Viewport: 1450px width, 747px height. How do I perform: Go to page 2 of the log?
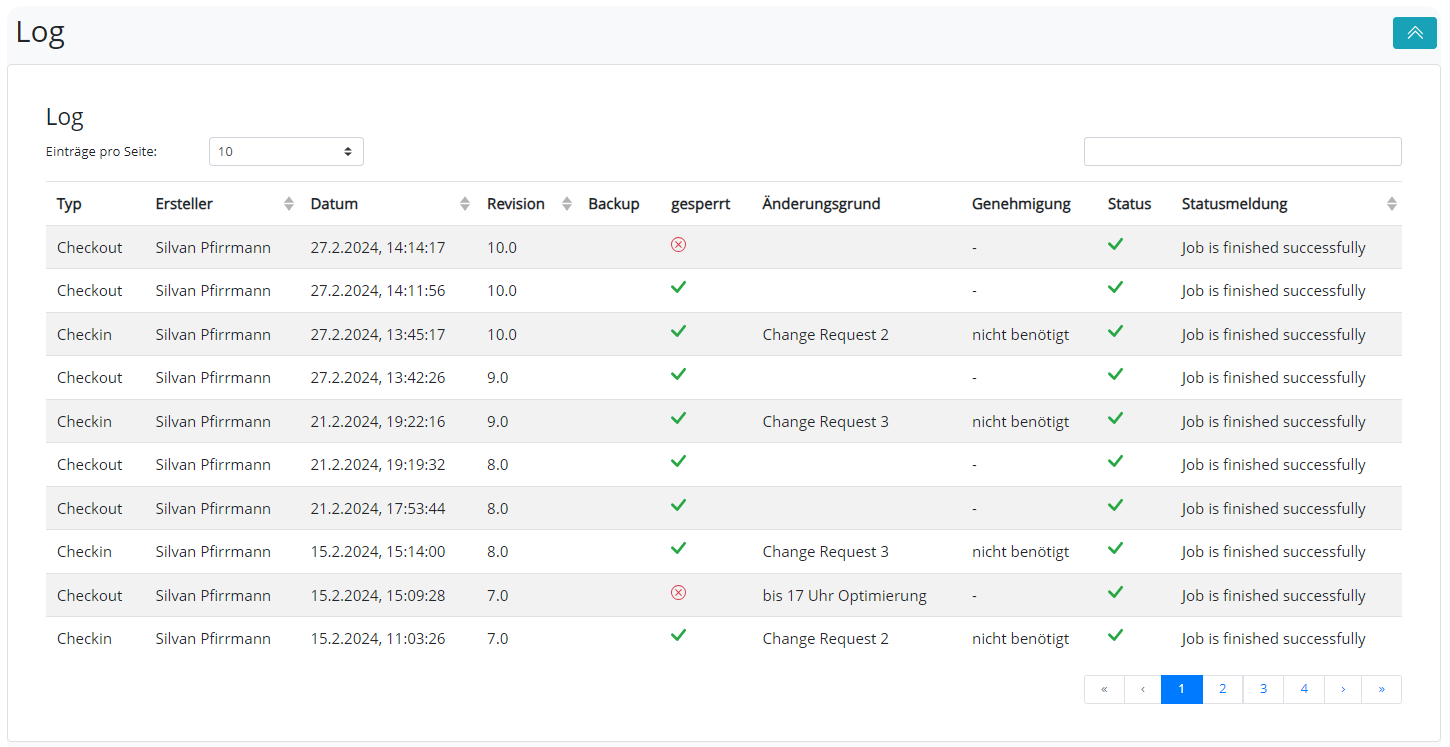1222,689
